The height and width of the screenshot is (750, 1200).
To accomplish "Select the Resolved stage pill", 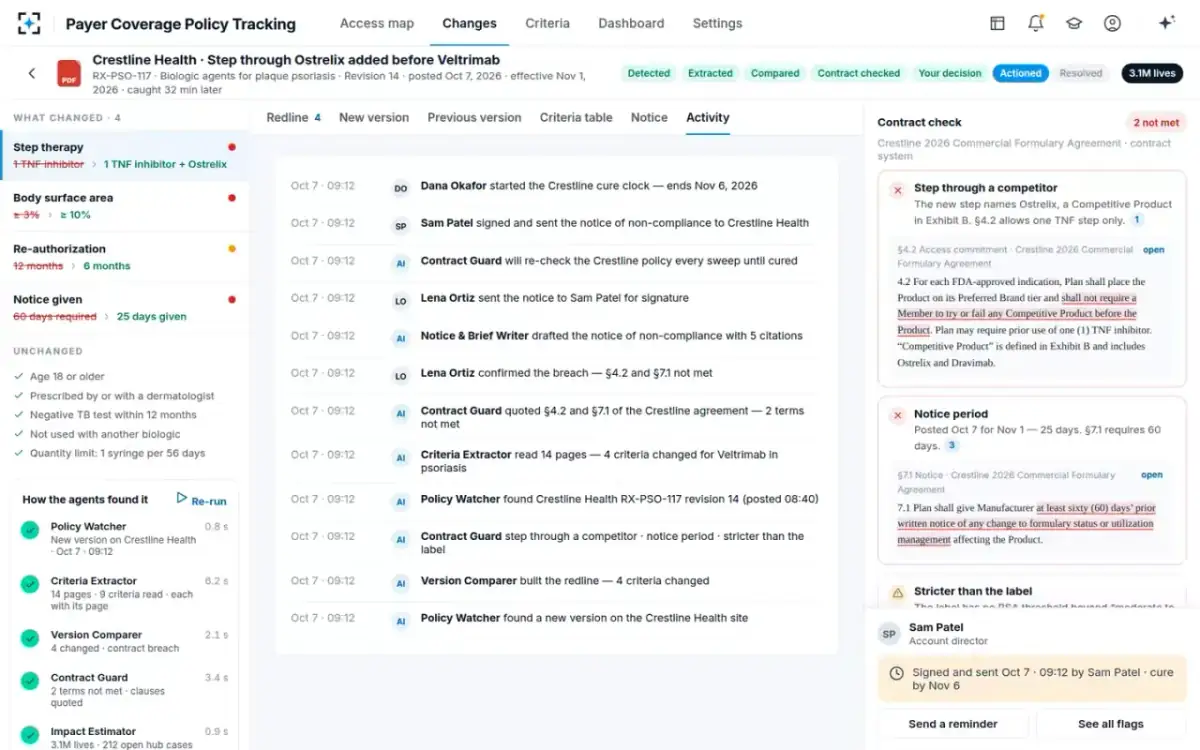I will tap(1081, 73).
